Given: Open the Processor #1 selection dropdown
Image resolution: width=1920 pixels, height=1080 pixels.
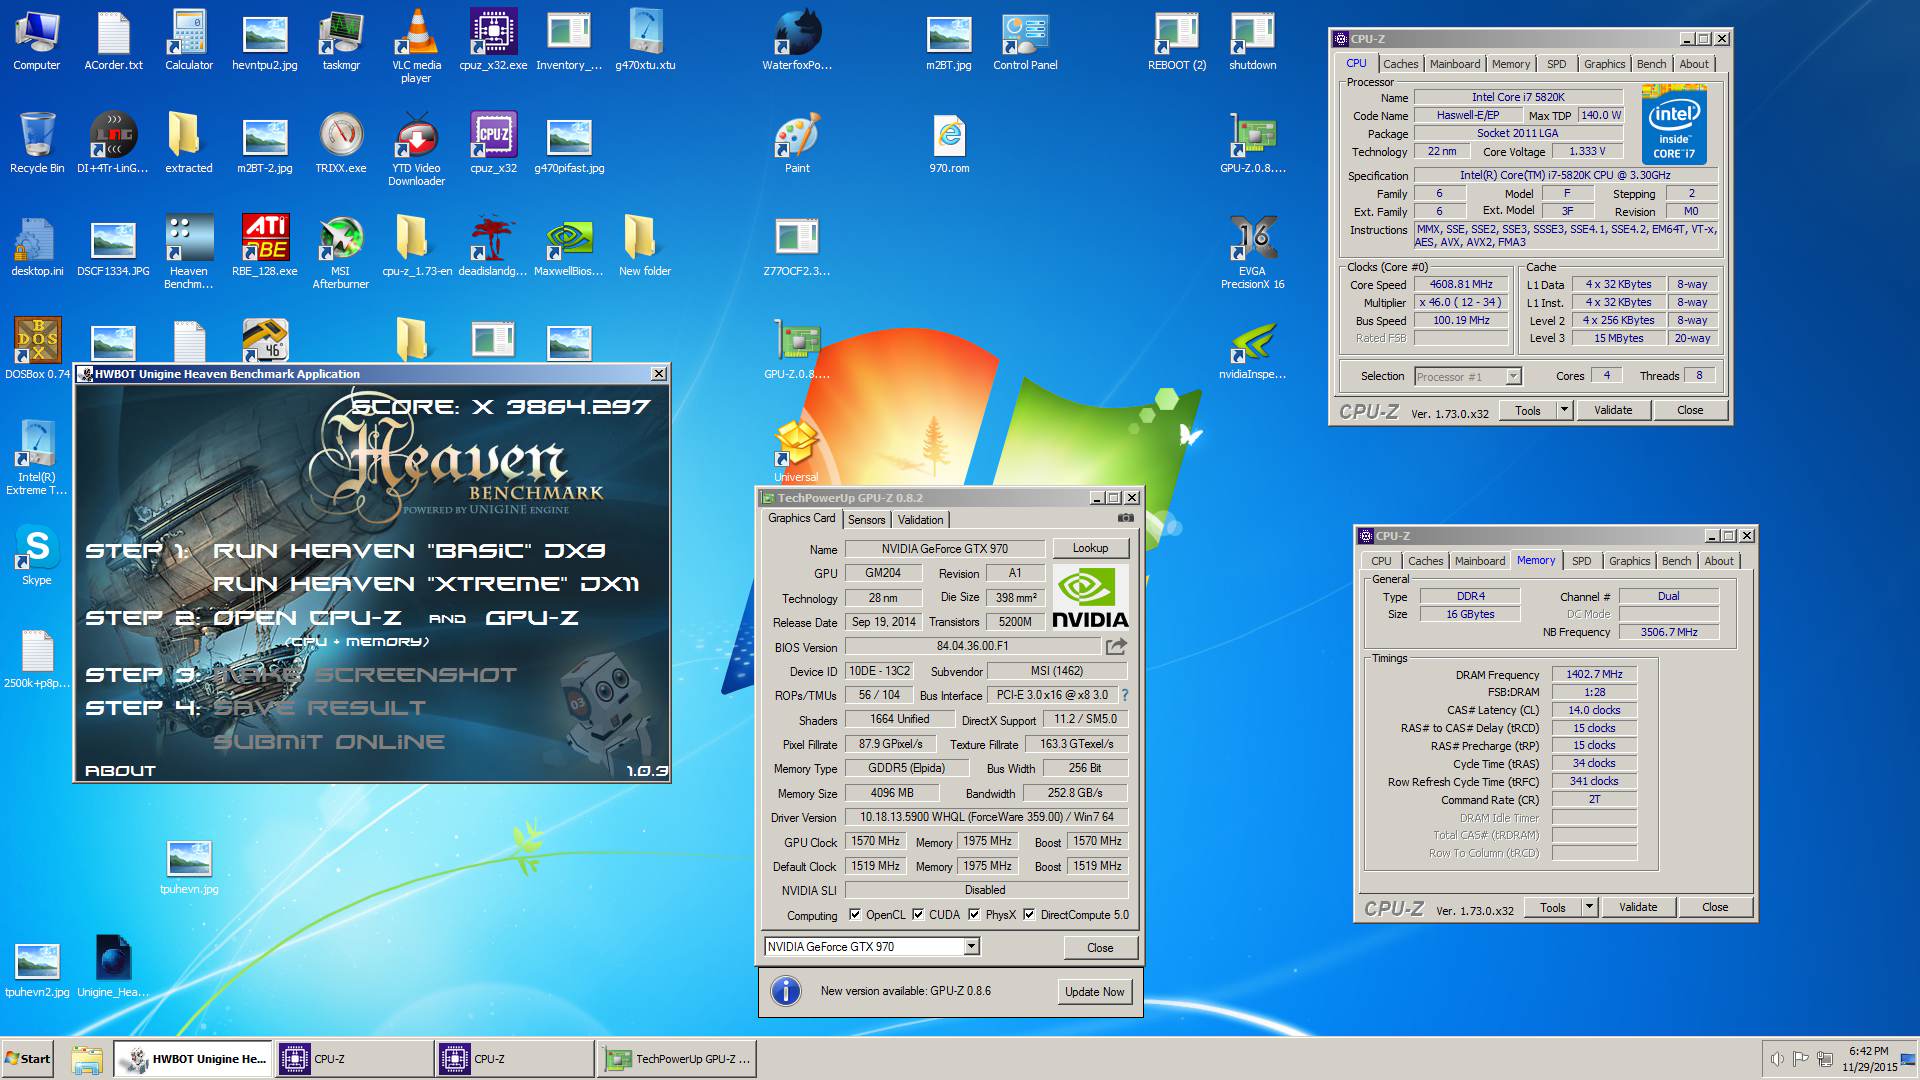Looking at the screenshot, I should point(1513,376).
